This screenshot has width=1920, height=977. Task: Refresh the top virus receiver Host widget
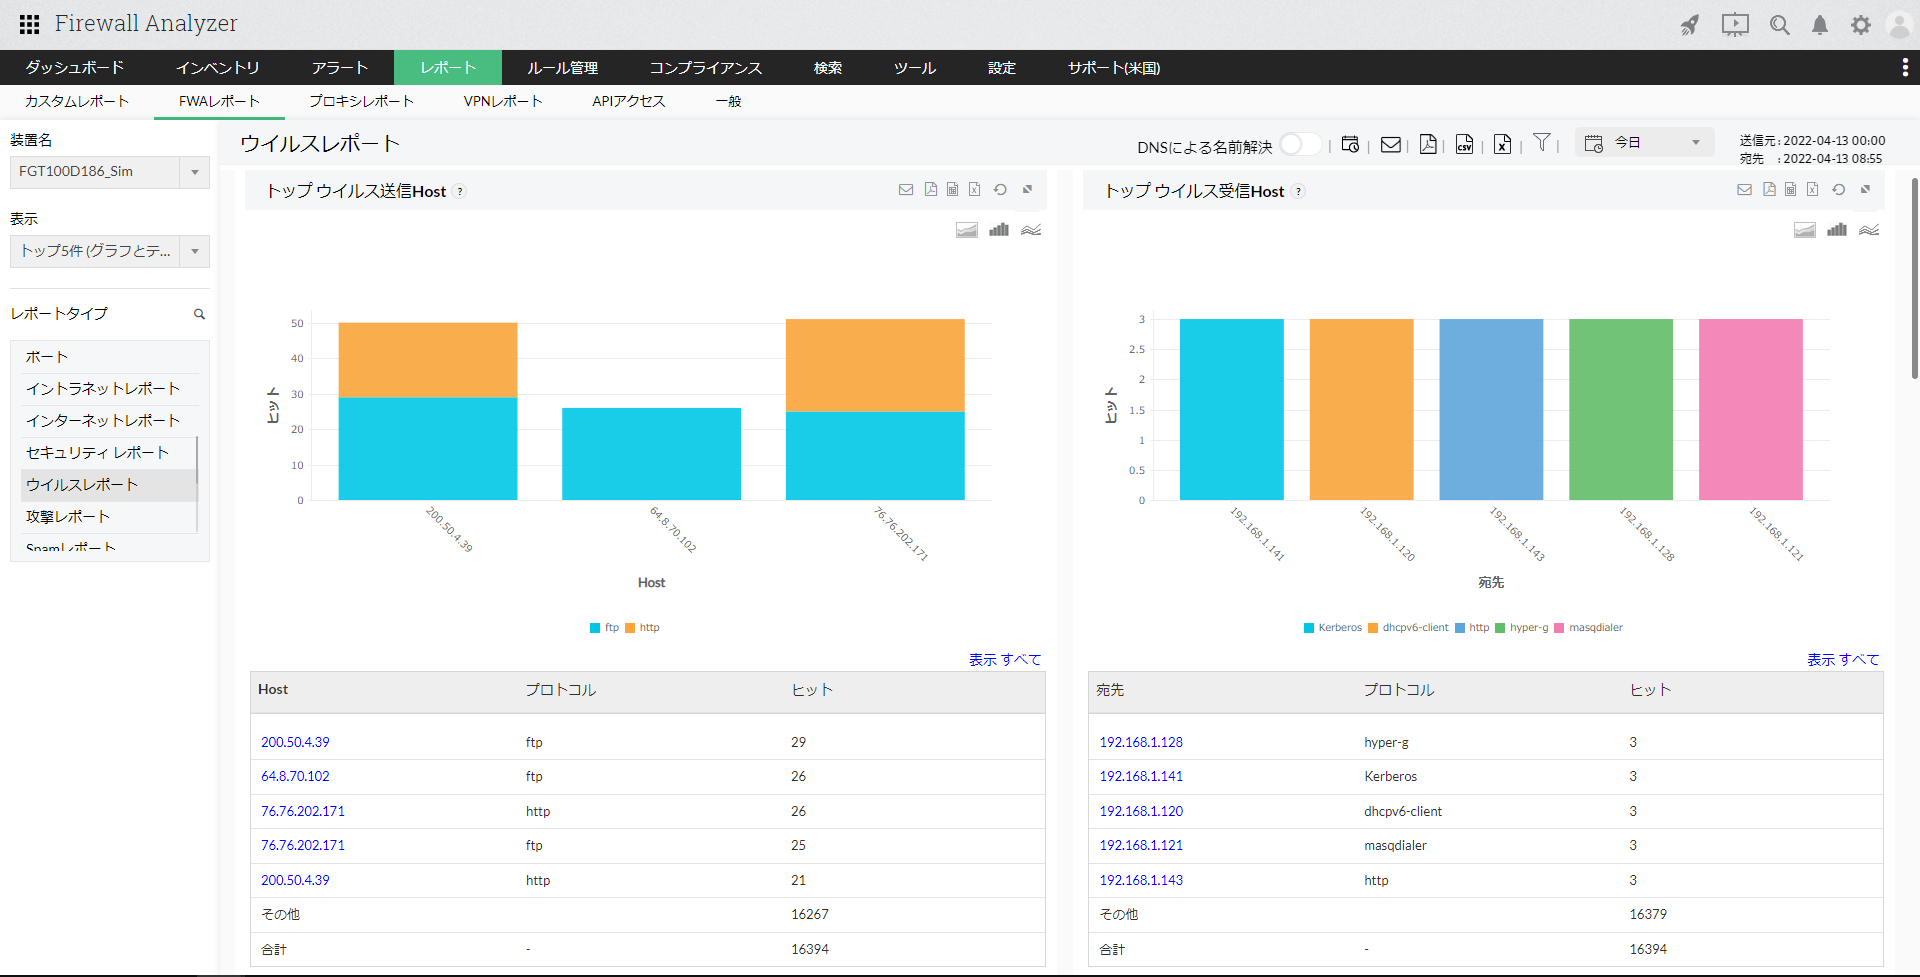point(1838,190)
